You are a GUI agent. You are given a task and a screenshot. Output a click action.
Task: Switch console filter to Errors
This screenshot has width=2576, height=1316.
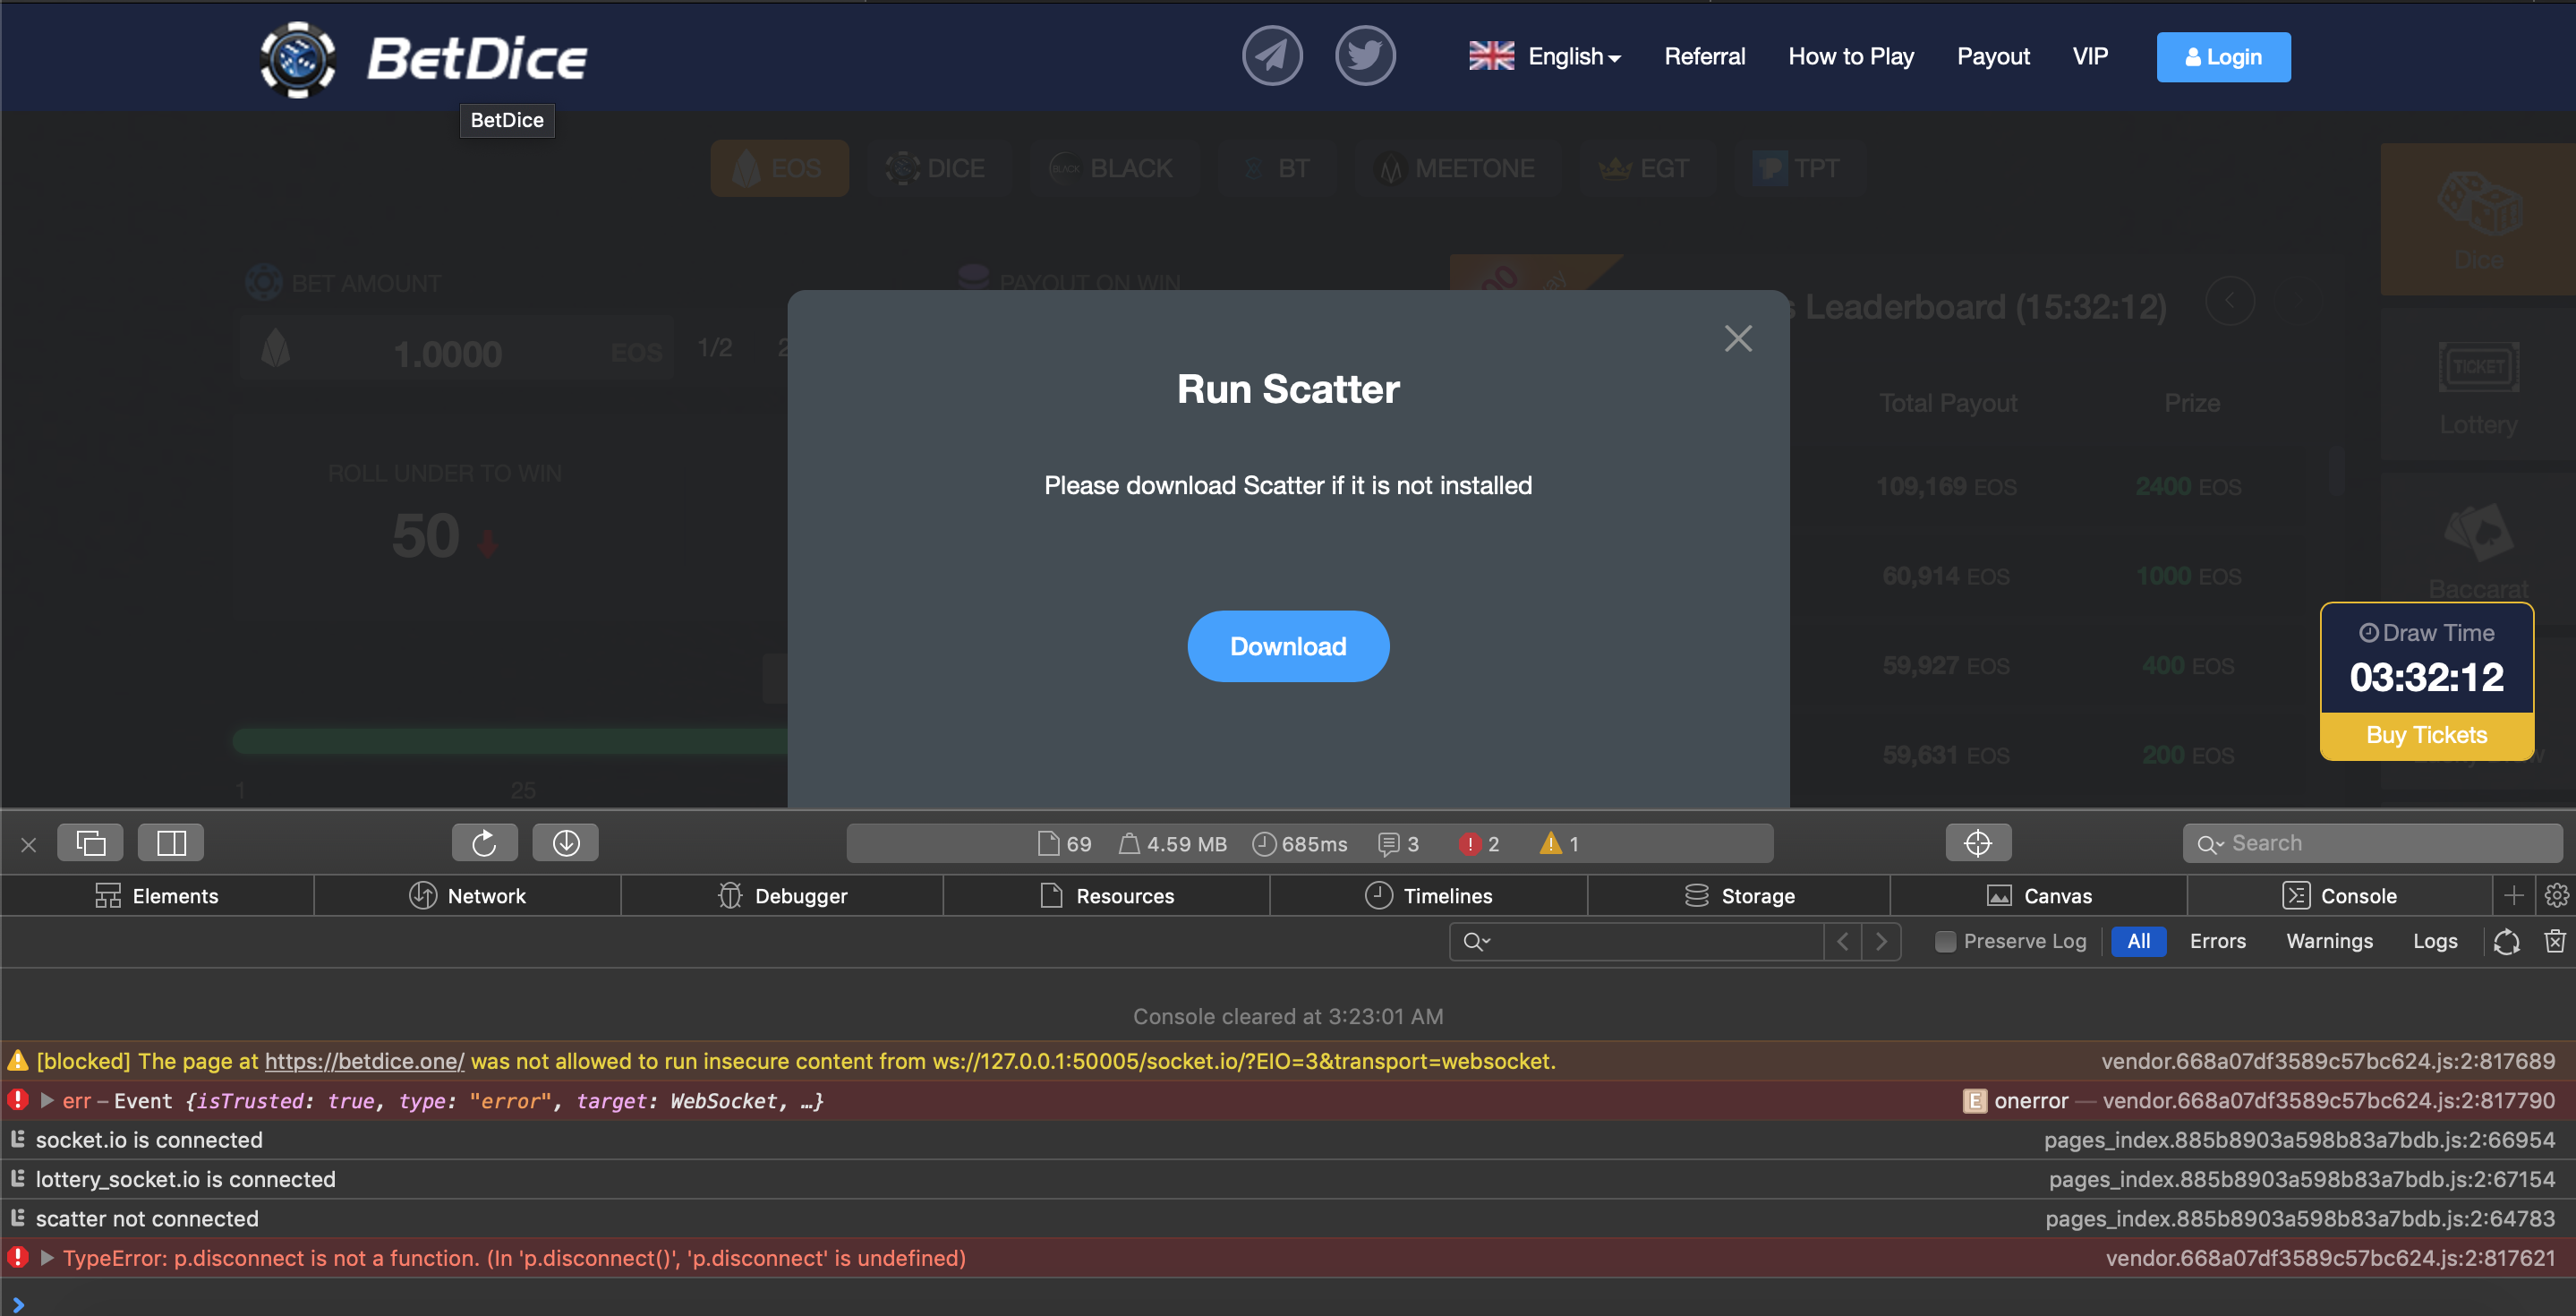pyautogui.click(x=2218, y=941)
